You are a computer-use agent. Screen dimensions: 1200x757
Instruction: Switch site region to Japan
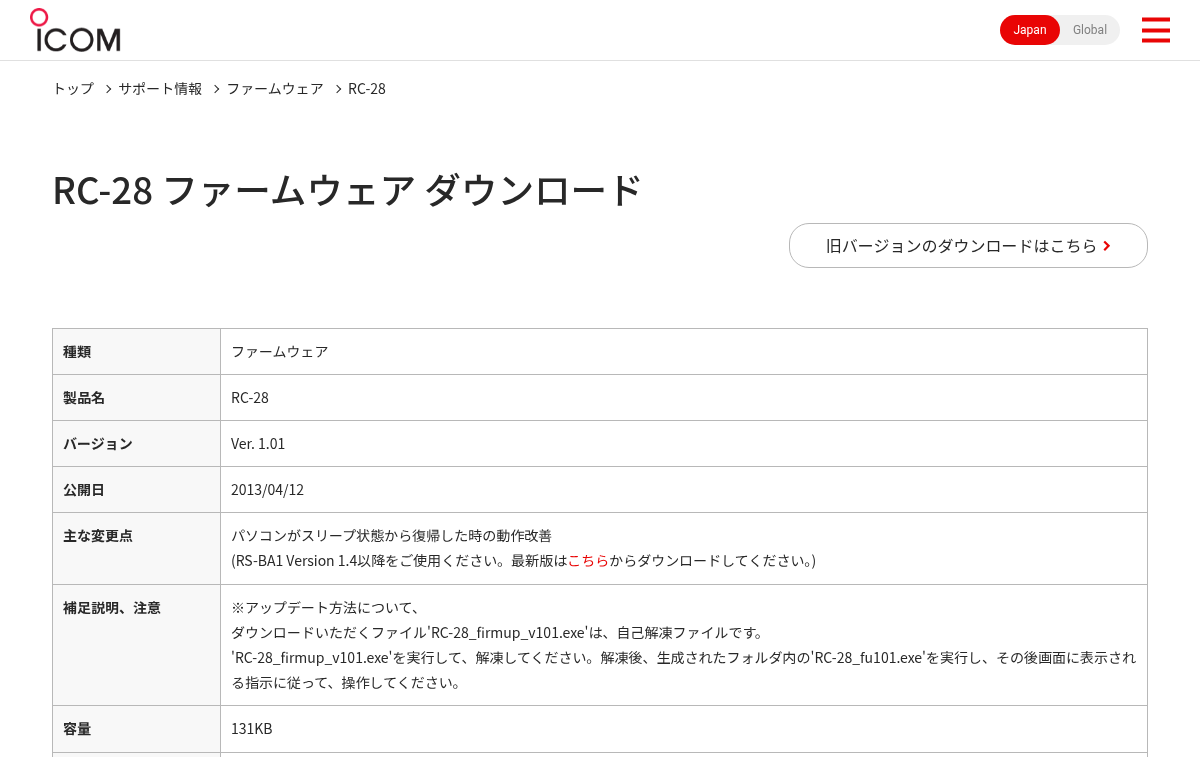1030,30
